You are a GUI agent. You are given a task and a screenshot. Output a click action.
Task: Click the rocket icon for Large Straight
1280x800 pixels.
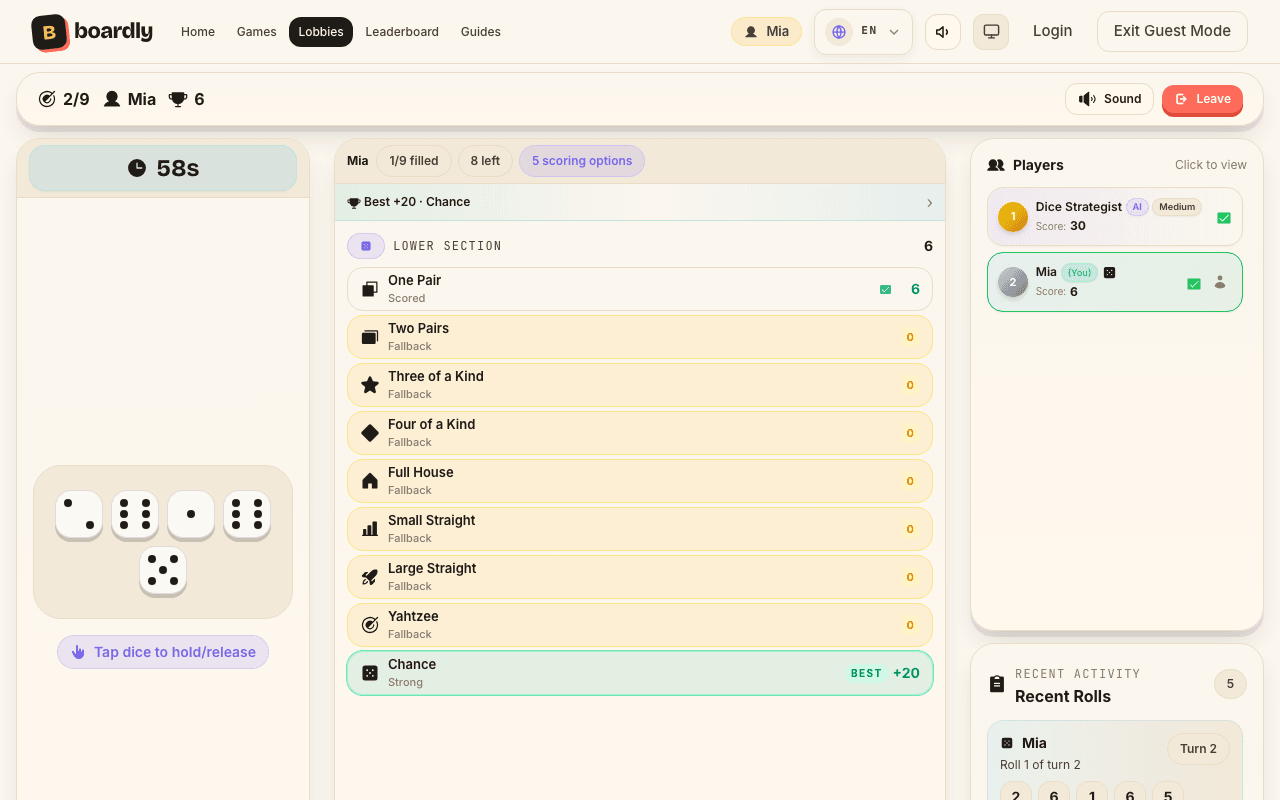click(370, 577)
